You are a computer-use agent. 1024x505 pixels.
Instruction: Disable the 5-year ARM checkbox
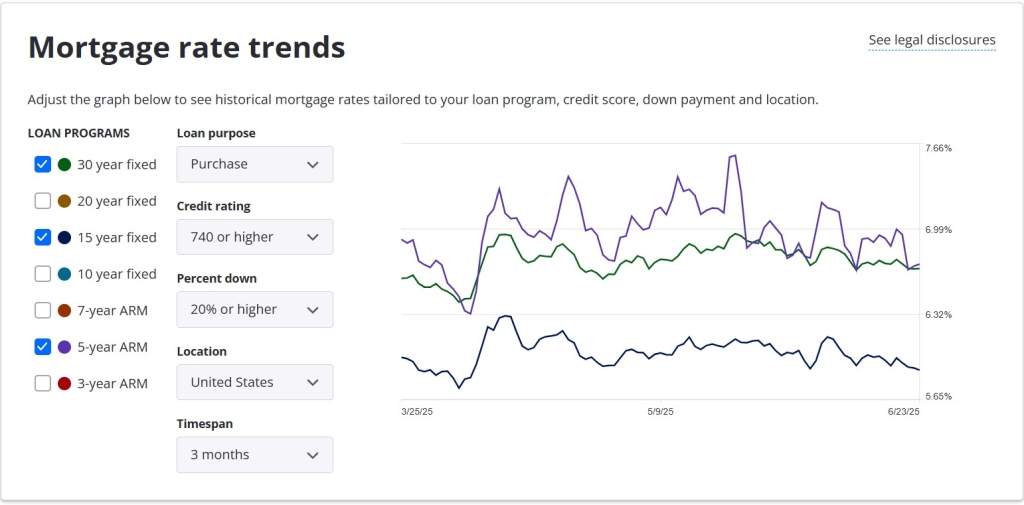tap(42, 347)
